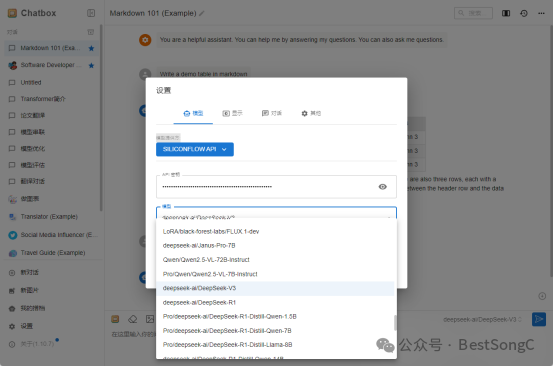Open the Social Media Influencer conversation
Image resolution: width=553 pixels, height=367 pixels.
click(51, 235)
